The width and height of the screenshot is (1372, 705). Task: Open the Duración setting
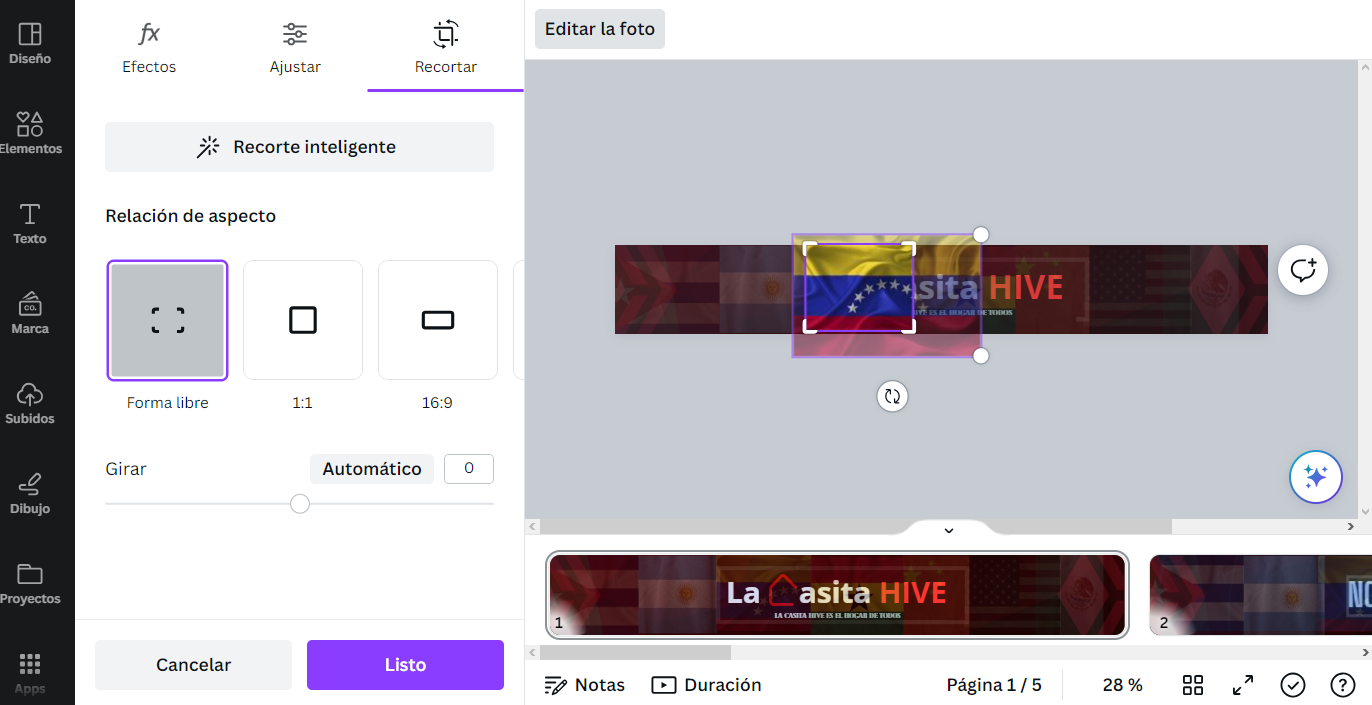[707, 685]
